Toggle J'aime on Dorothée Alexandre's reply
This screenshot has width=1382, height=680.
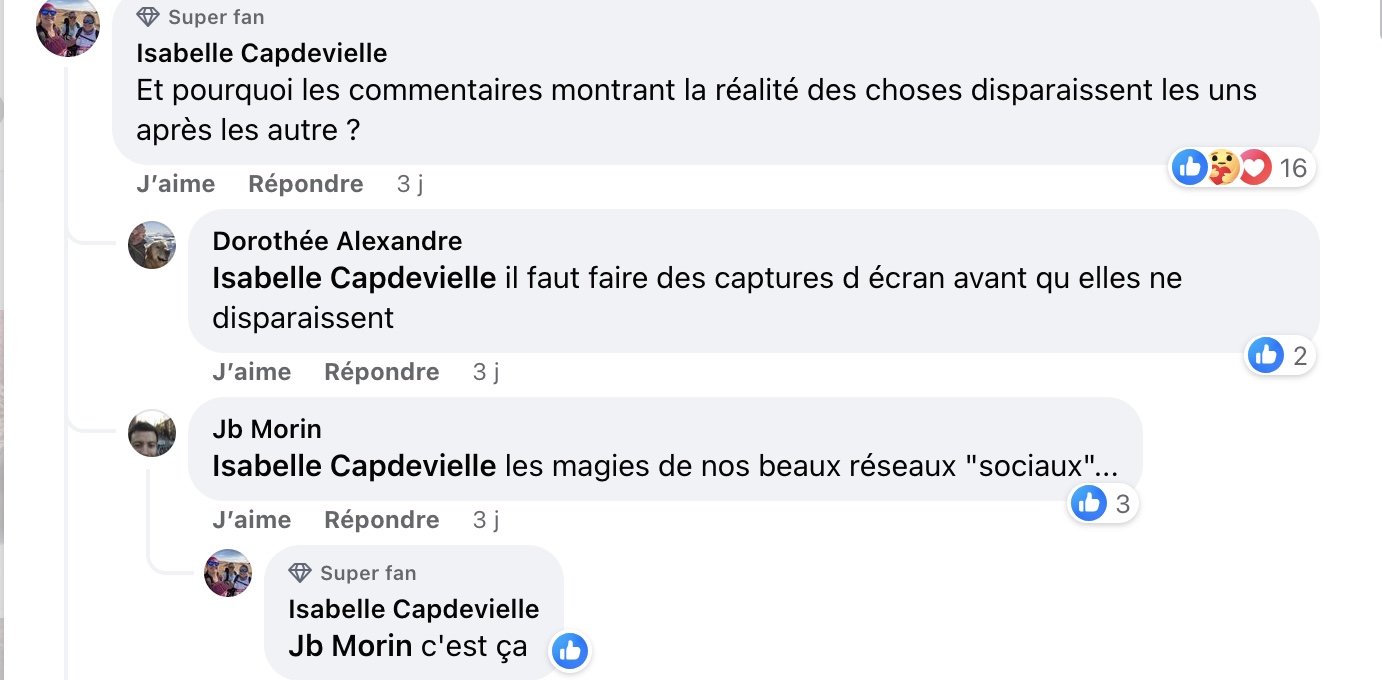coord(251,372)
